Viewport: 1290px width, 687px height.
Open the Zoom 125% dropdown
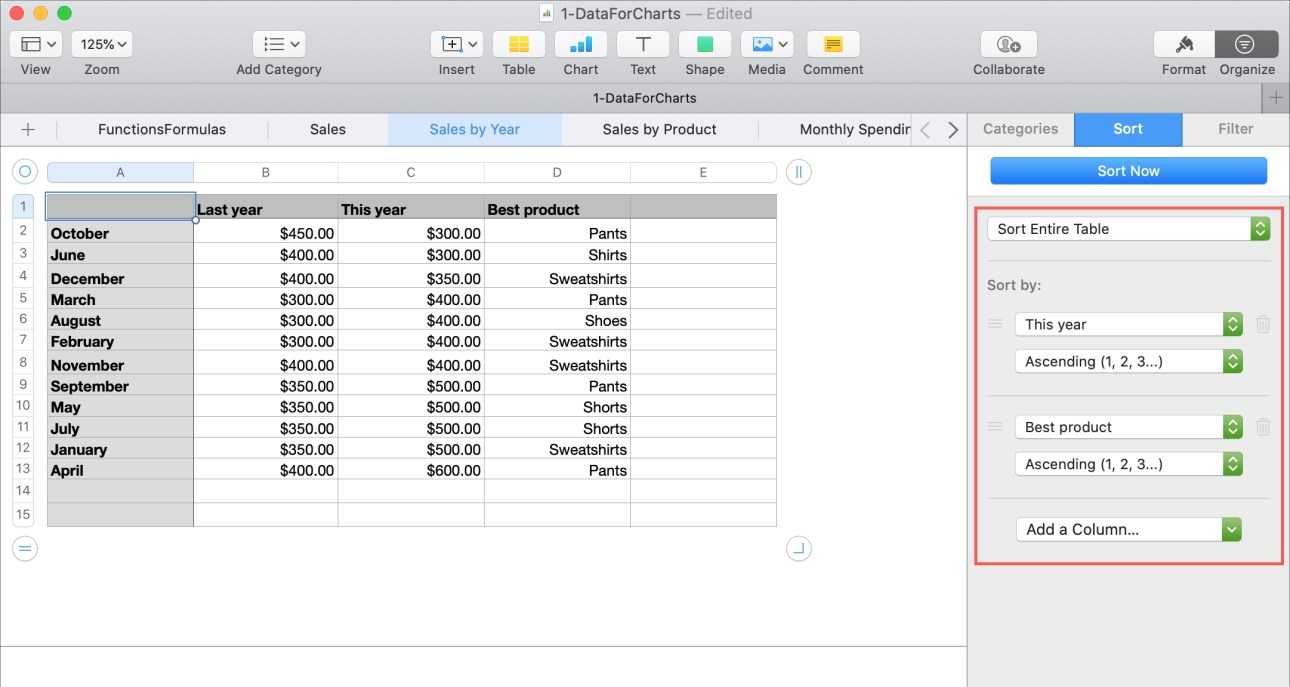(102, 45)
